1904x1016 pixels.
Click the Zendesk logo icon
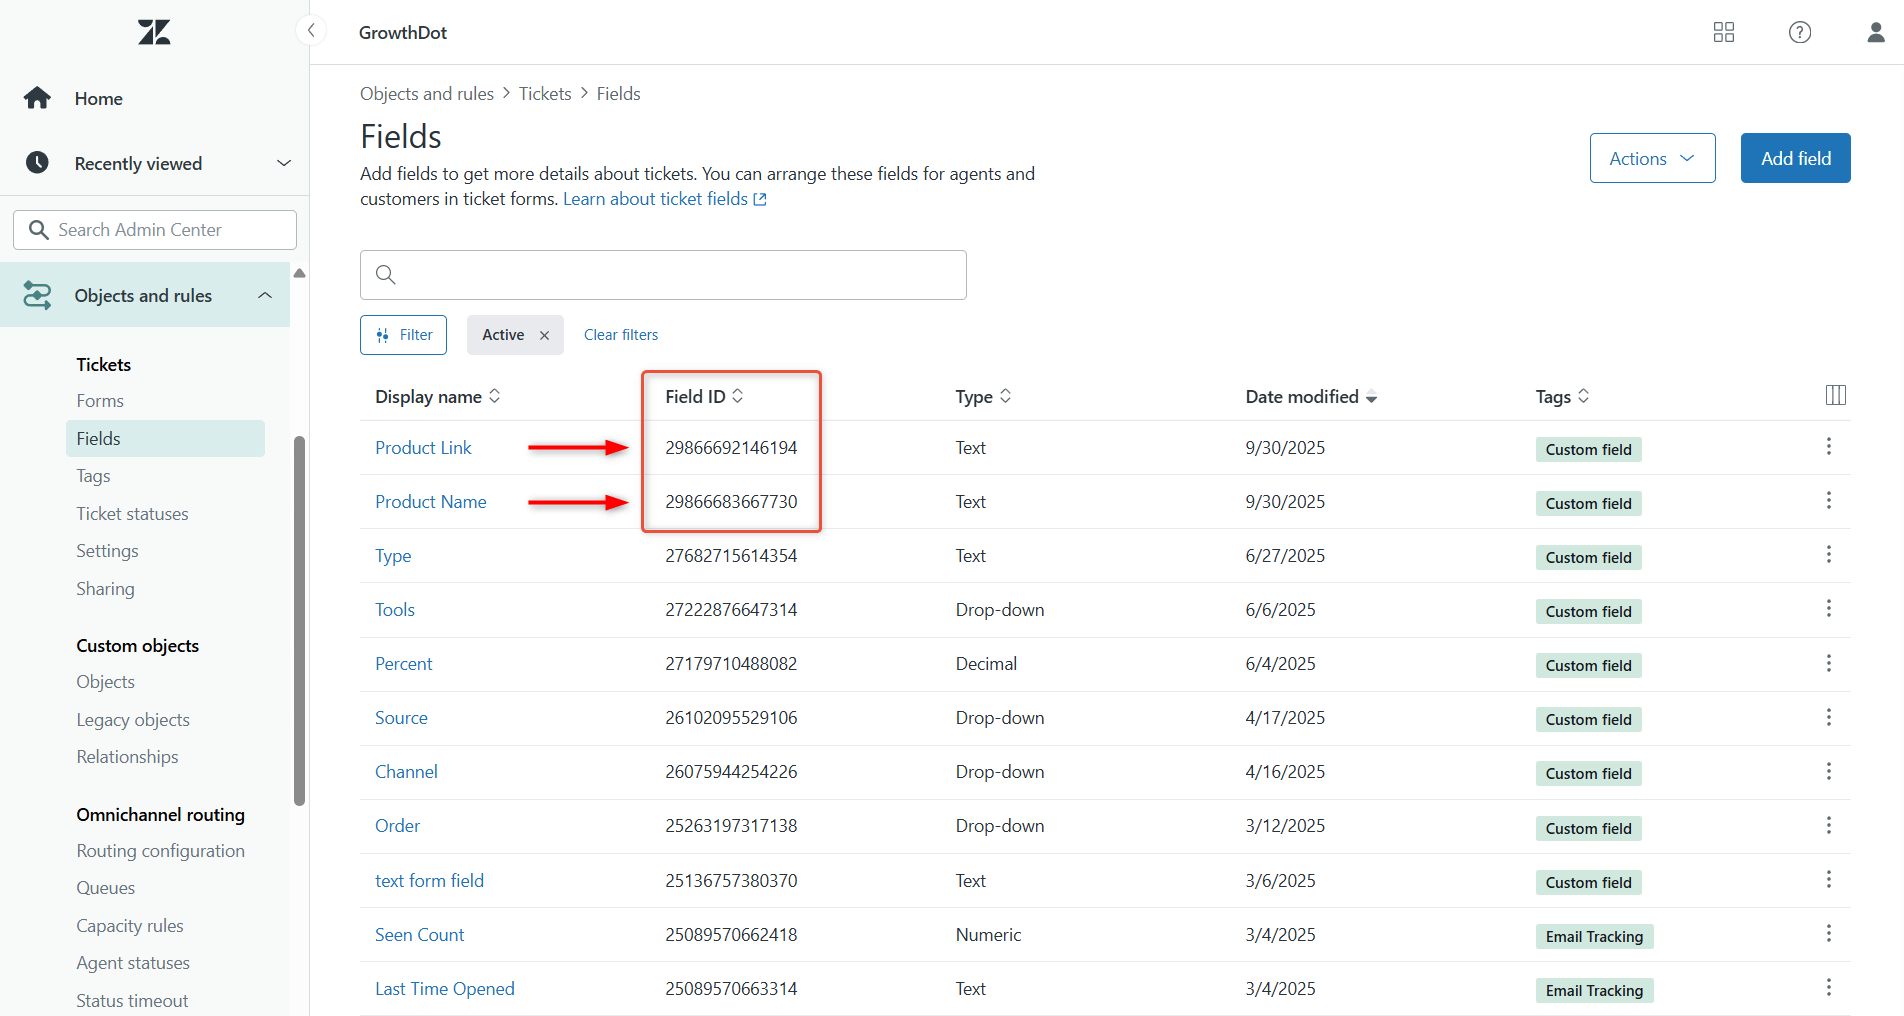(154, 32)
